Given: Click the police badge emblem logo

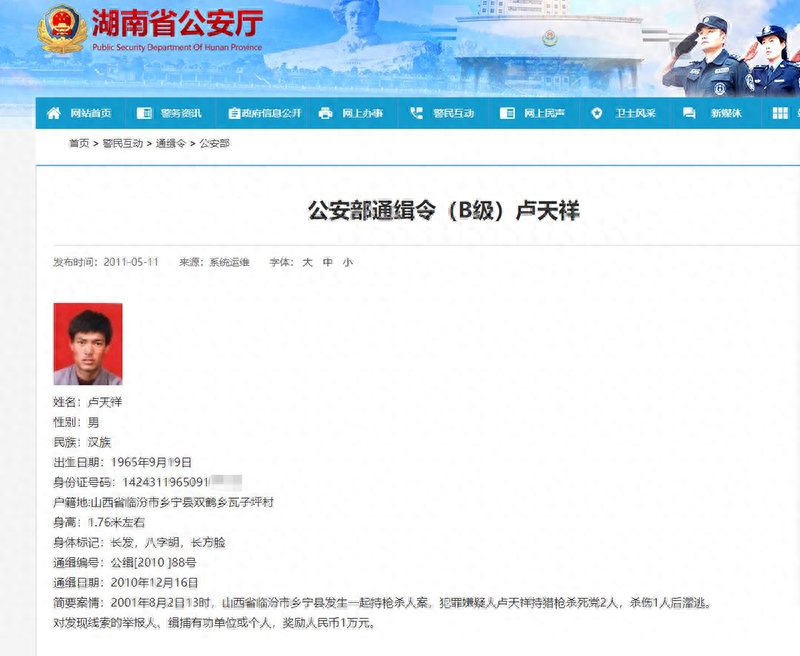Looking at the screenshot, I should click(x=62, y=30).
